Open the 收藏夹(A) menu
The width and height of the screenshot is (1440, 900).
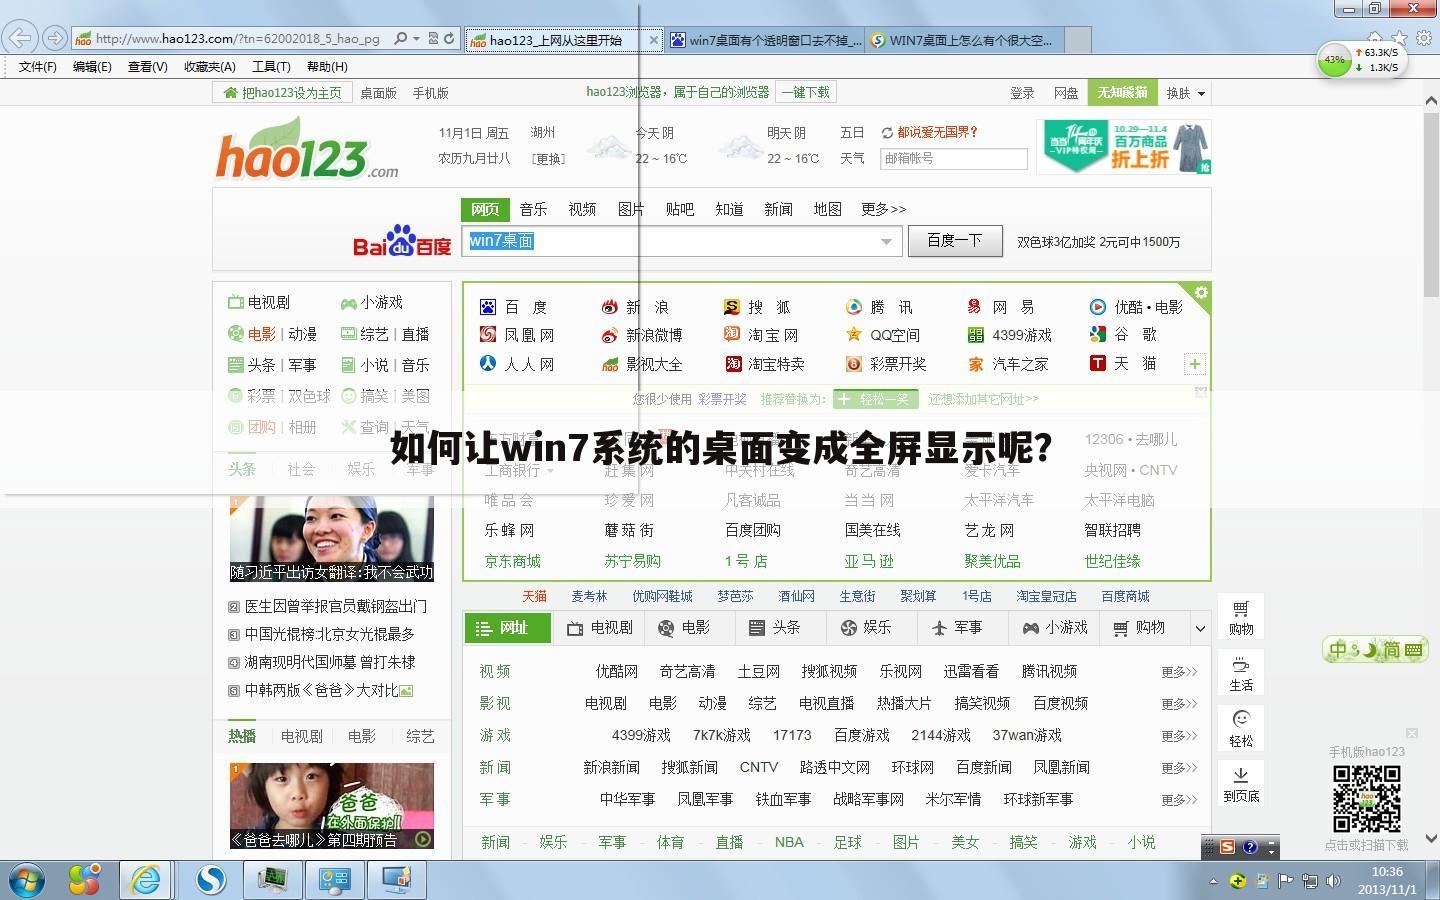[209, 67]
